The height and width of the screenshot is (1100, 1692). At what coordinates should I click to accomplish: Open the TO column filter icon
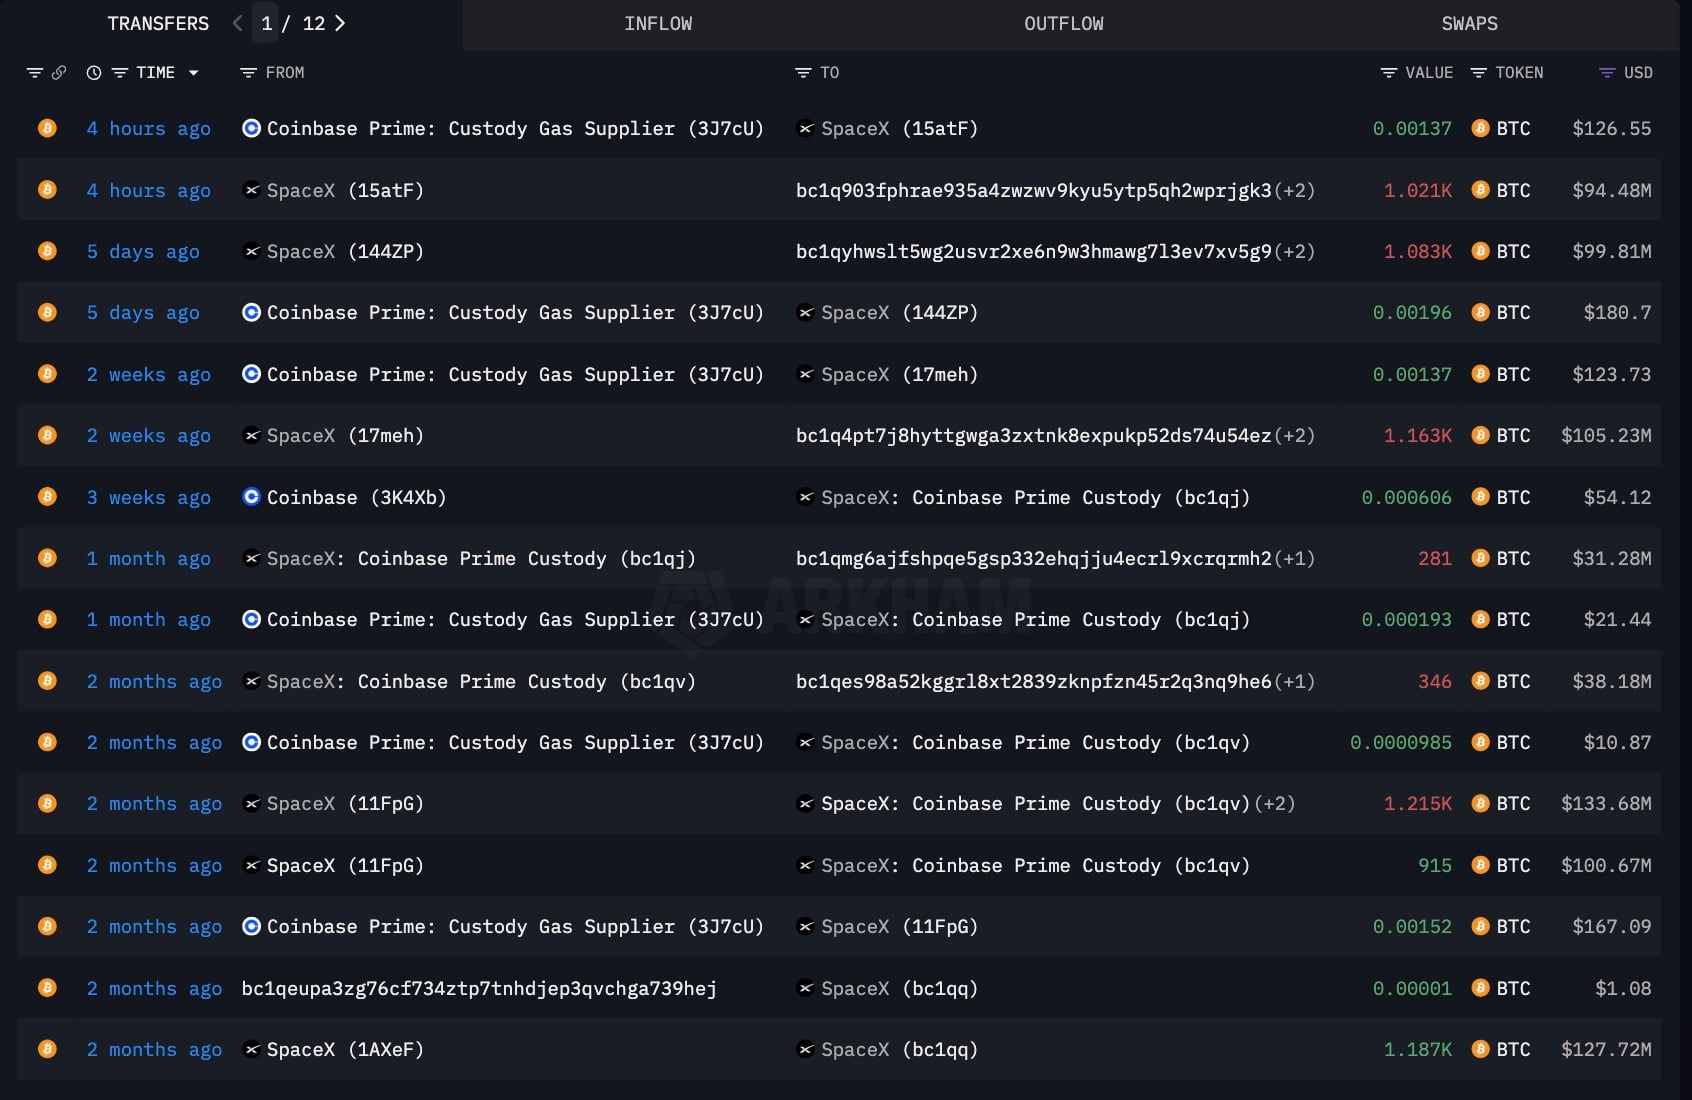tap(803, 73)
